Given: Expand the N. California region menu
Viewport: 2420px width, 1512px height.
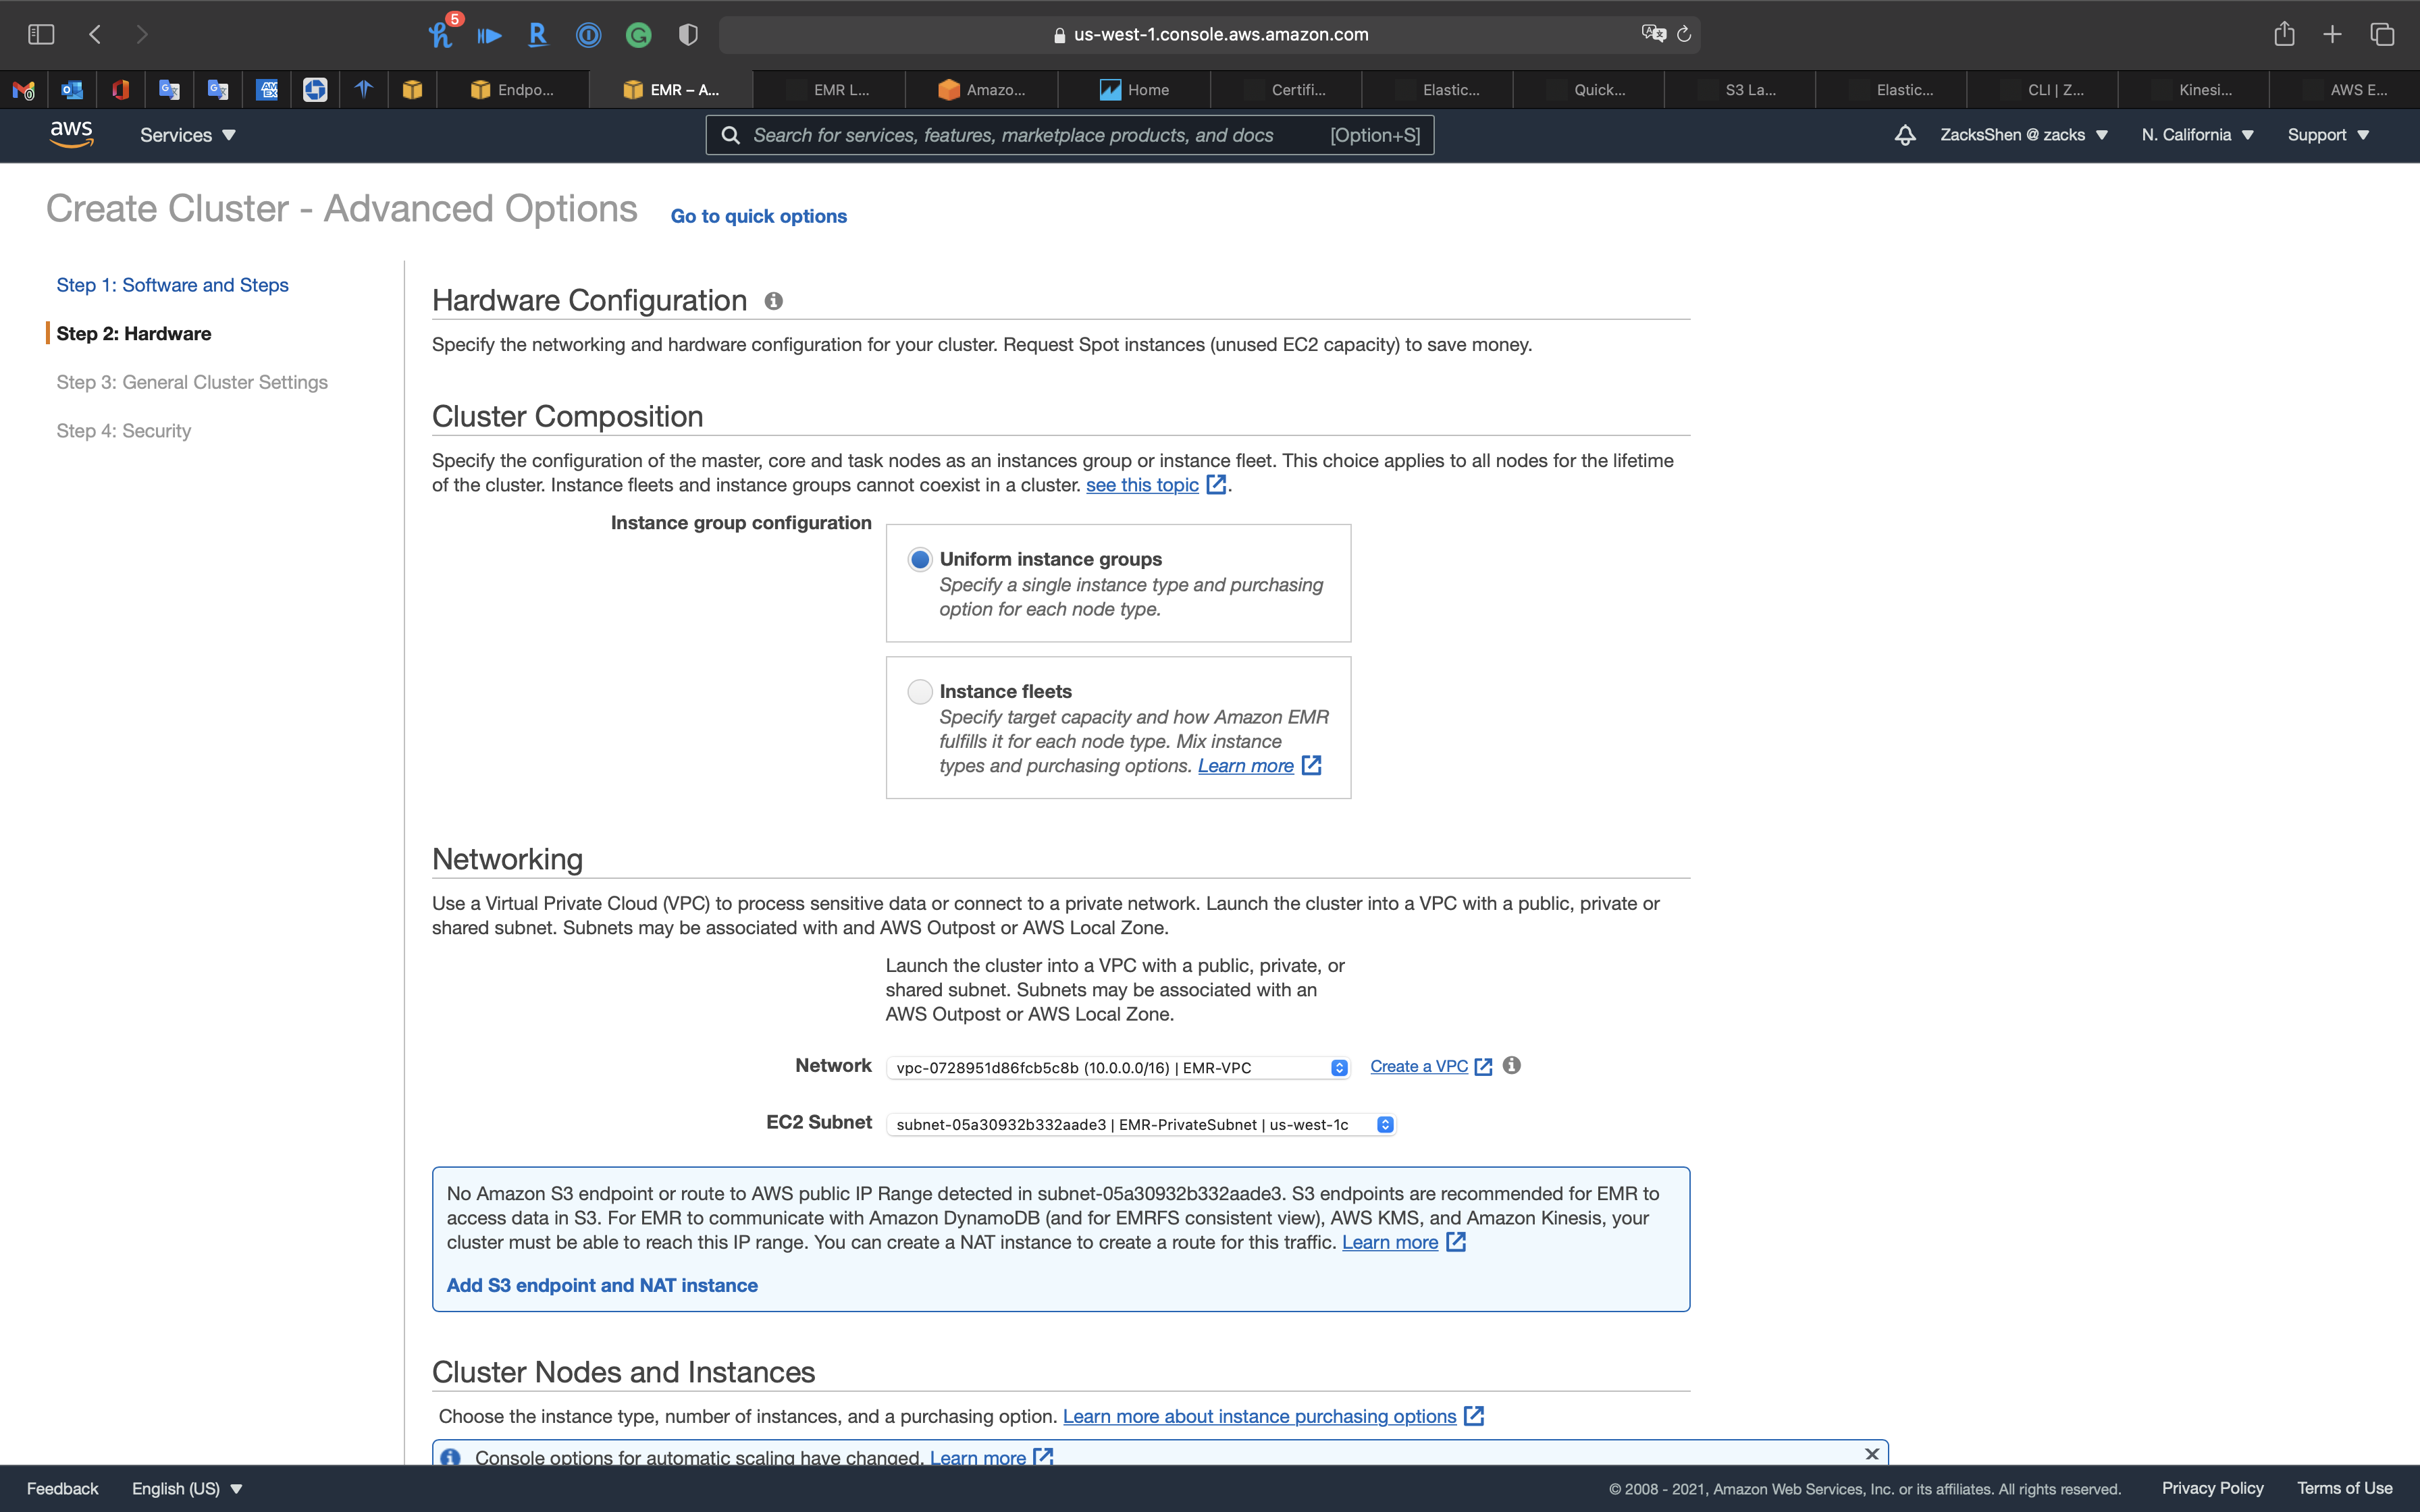Looking at the screenshot, I should pyautogui.click(x=2197, y=135).
